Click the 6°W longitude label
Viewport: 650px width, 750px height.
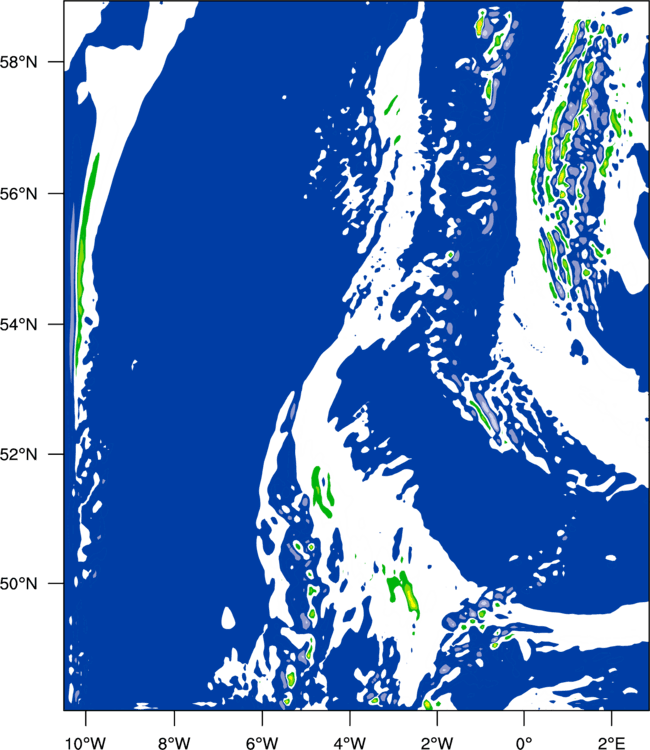(262, 743)
